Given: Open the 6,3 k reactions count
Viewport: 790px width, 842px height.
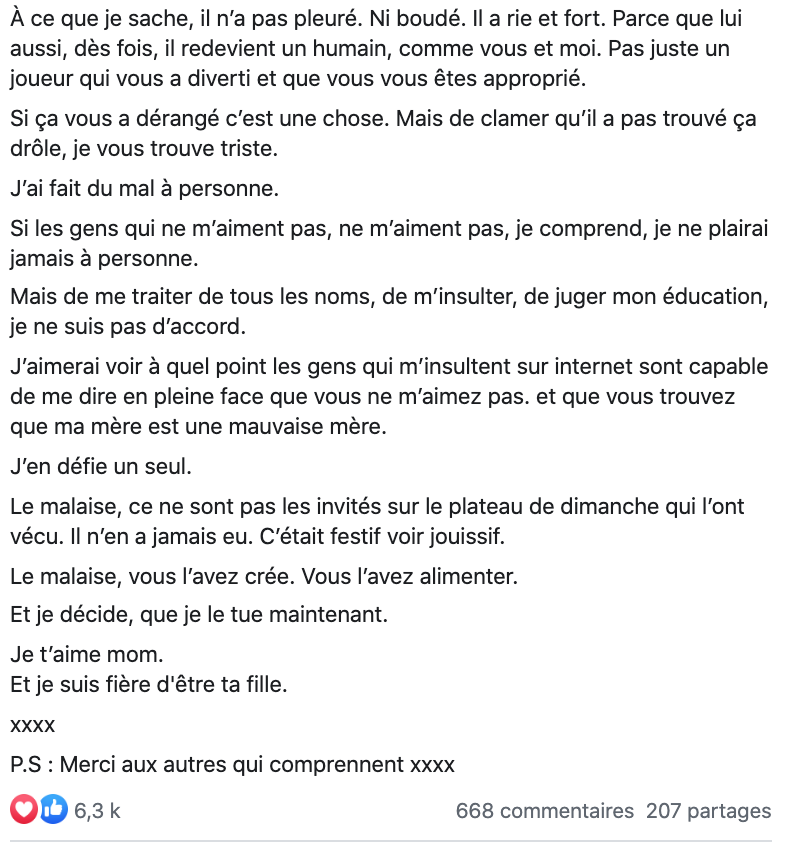Looking at the screenshot, I should point(97,810).
